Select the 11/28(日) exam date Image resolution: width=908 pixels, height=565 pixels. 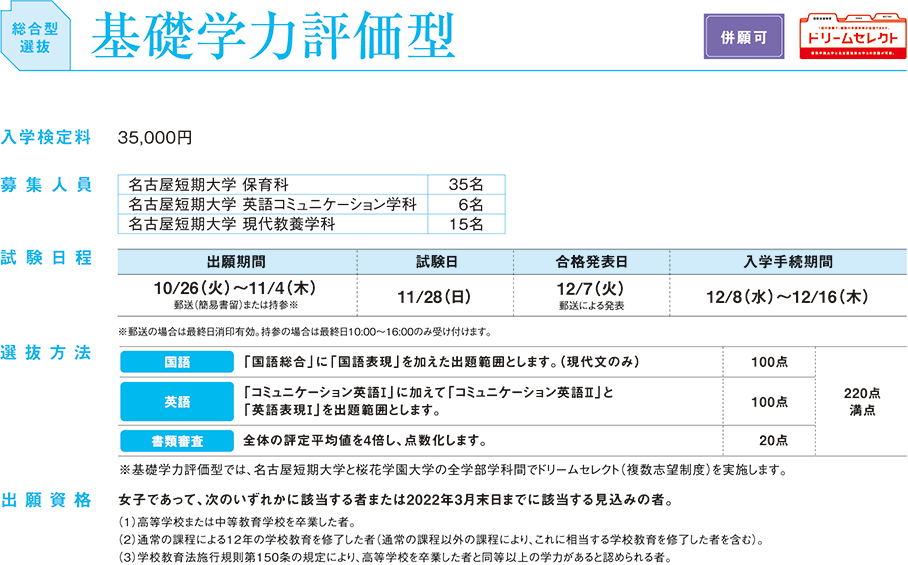[434, 297]
